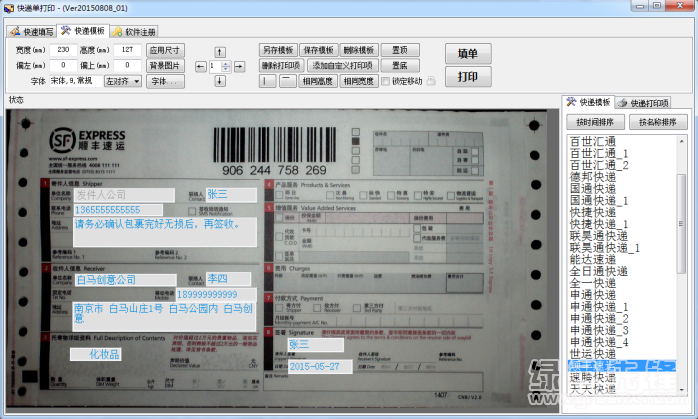The width and height of the screenshot is (698, 419).
Task: Open the 字体... font dialog button
Action: tap(165, 81)
